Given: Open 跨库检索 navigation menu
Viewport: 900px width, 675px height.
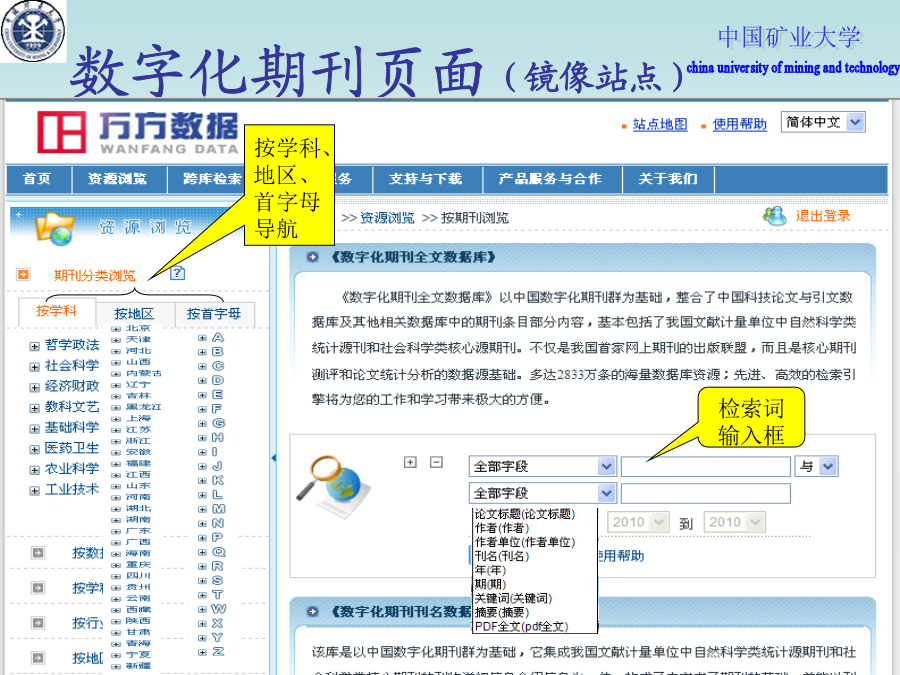Looking at the screenshot, I should [x=211, y=179].
